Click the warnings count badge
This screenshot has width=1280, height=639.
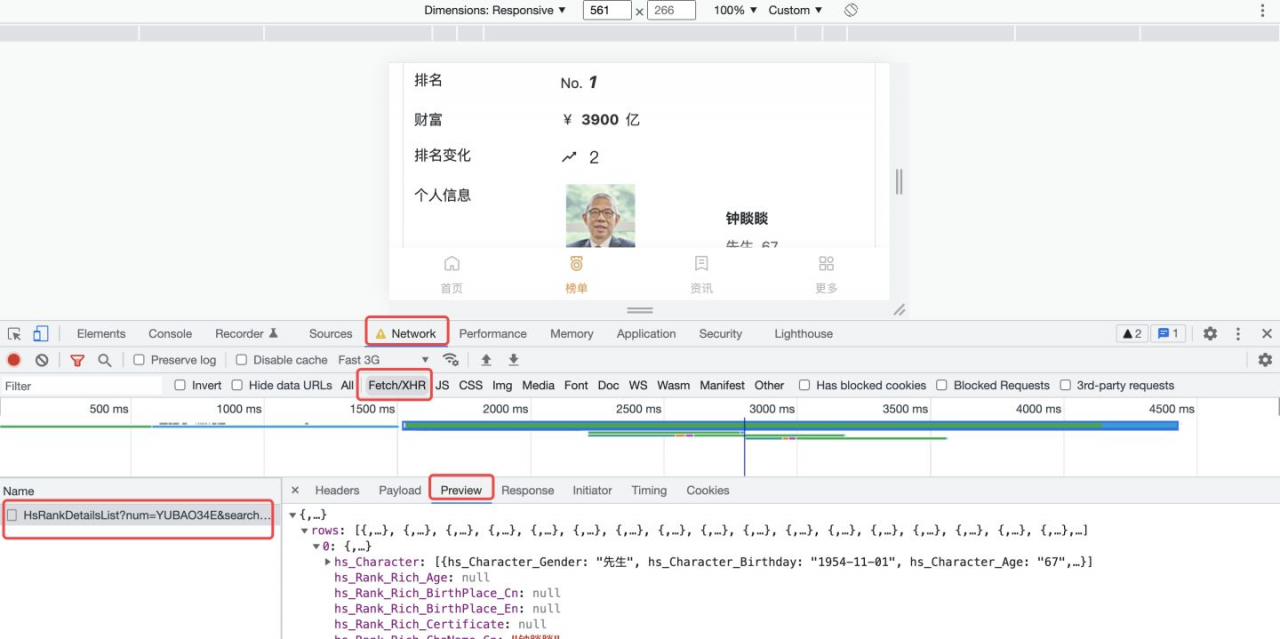click(1131, 334)
